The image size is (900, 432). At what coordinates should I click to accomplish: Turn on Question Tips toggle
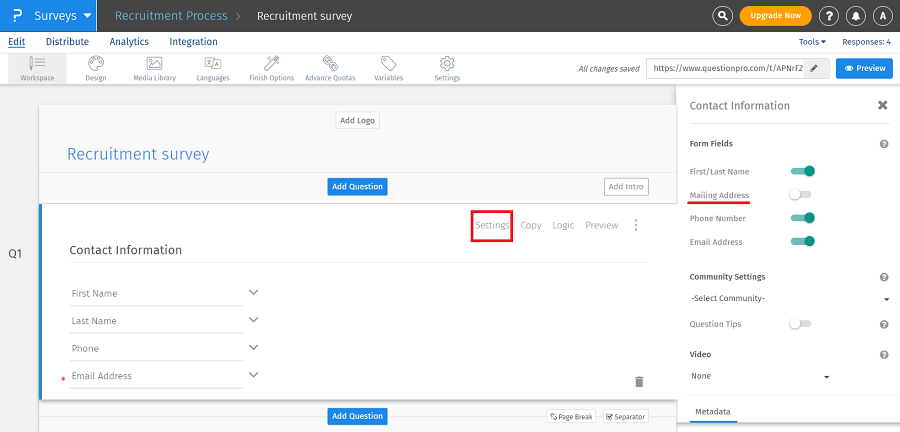801,324
